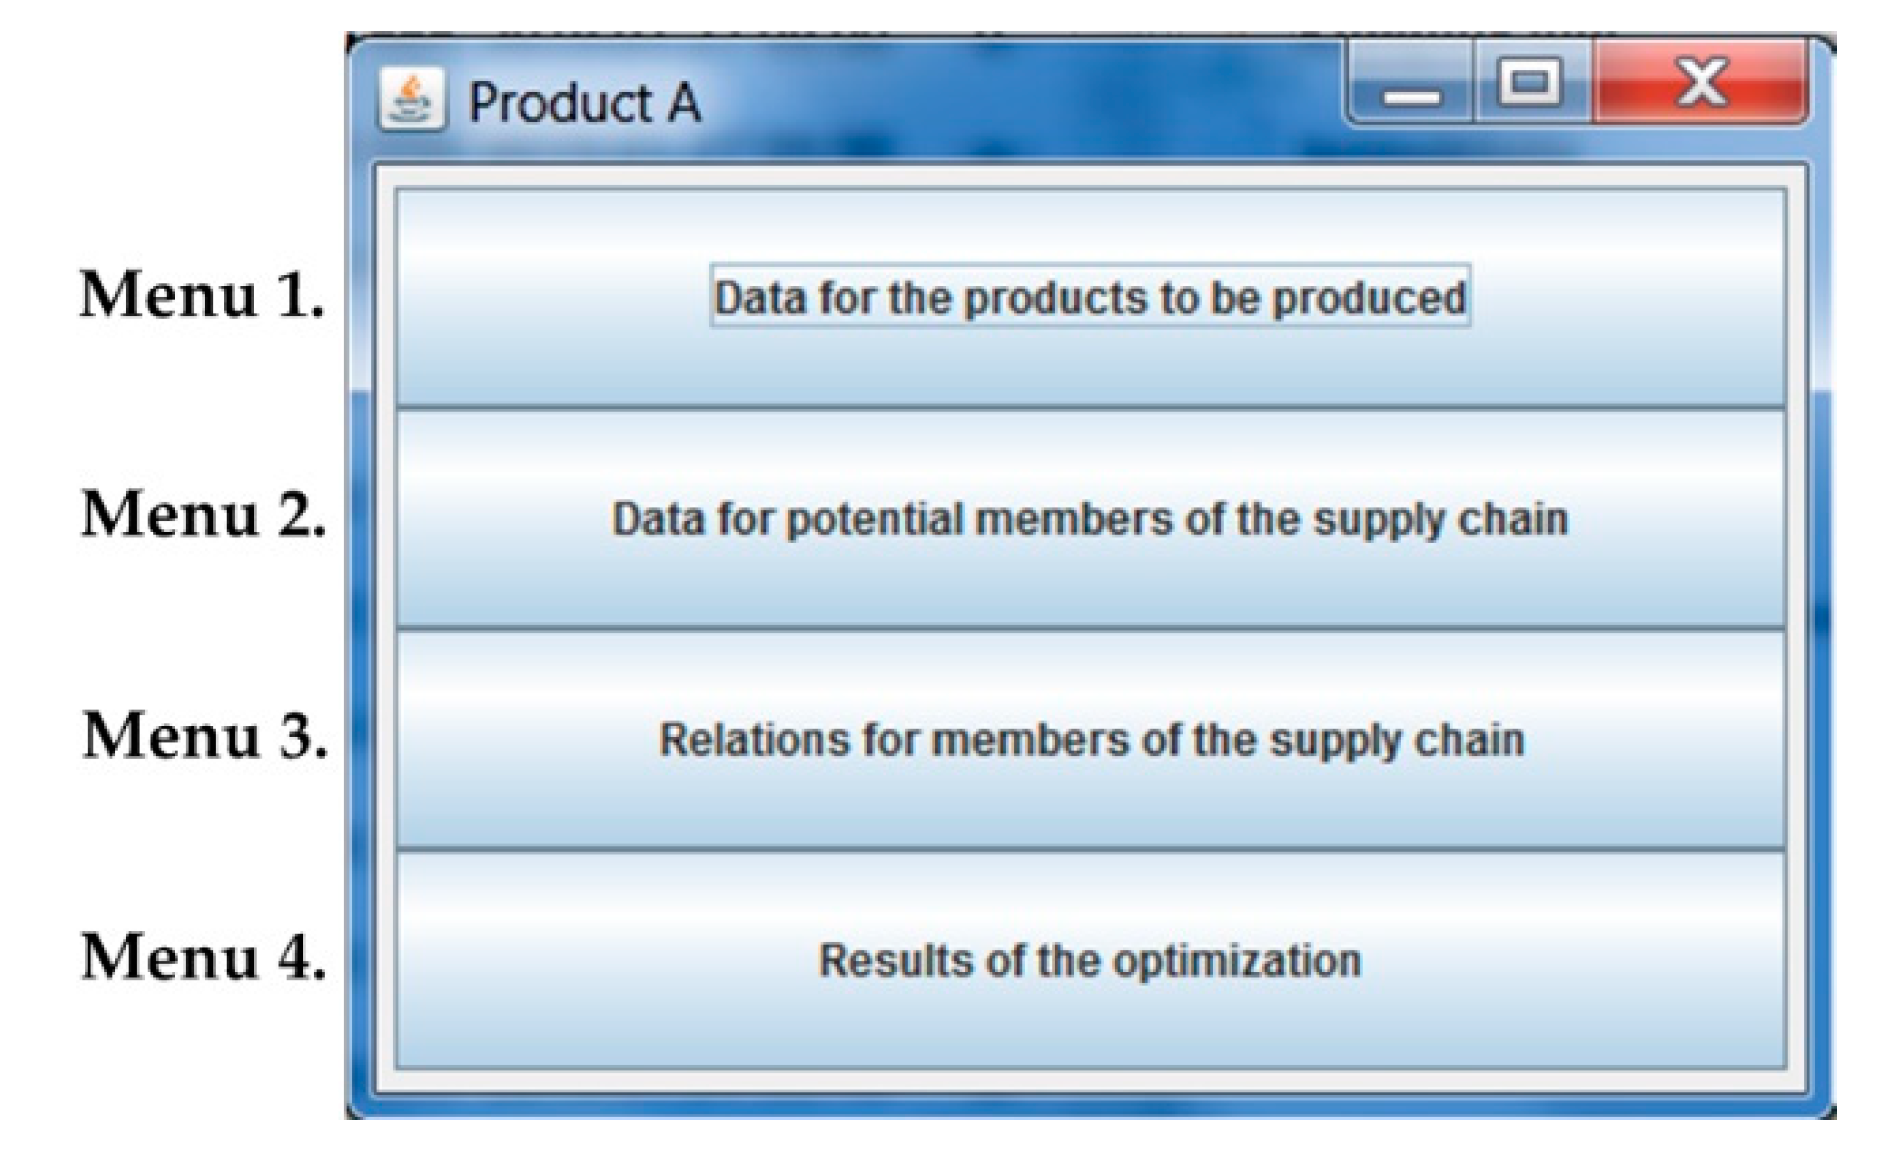Click the Menu 4. label
1888x1174 pixels.
click(203, 957)
